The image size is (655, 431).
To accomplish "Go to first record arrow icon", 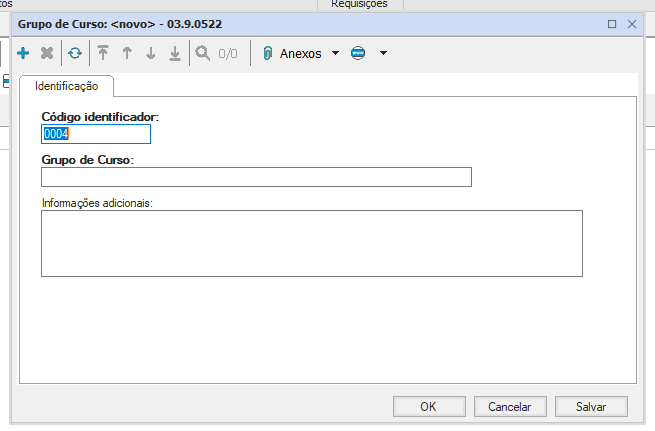I will pyautogui.click(x=103, y=54).
